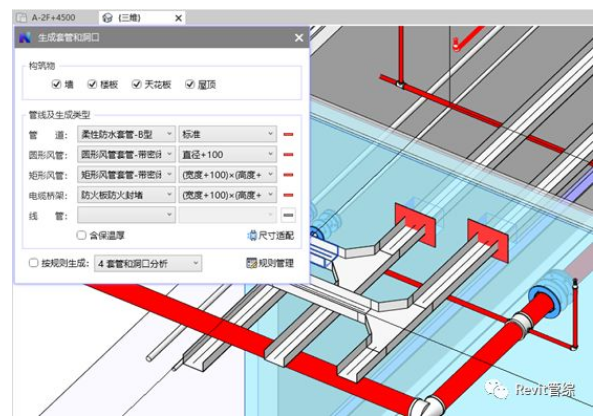Open the 矩形风管套管 type dropdown

click(126, 175)
